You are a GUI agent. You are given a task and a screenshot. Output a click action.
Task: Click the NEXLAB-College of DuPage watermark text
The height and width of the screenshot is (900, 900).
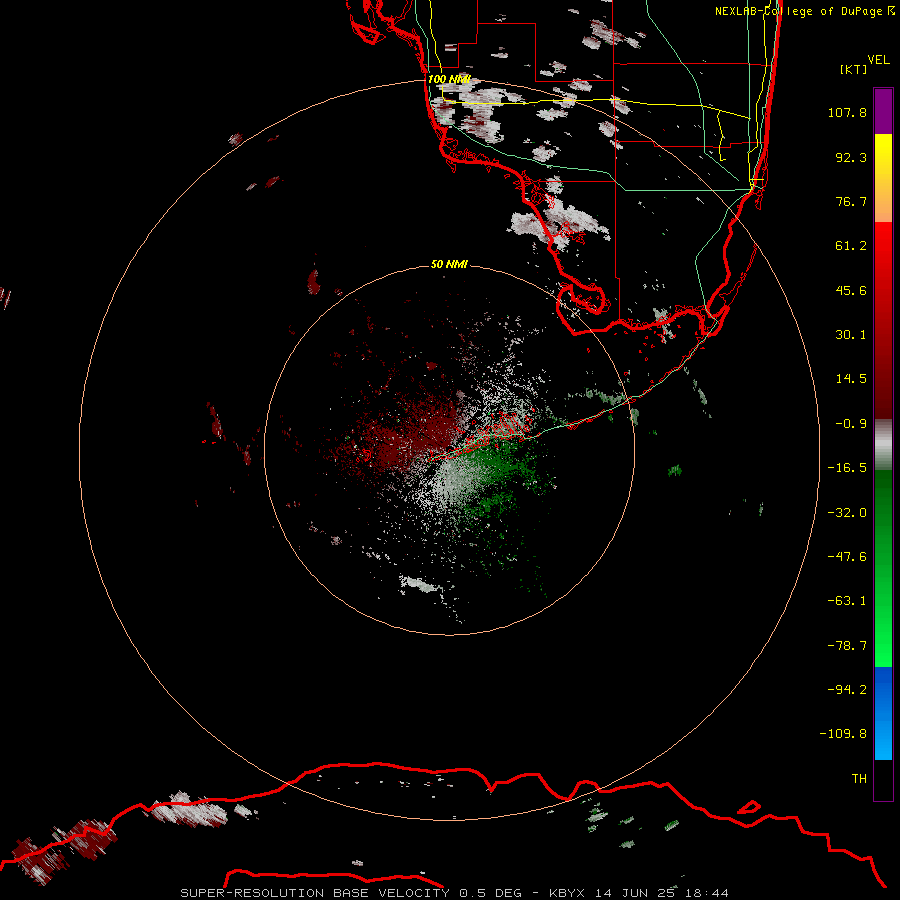tap(805, 11)
